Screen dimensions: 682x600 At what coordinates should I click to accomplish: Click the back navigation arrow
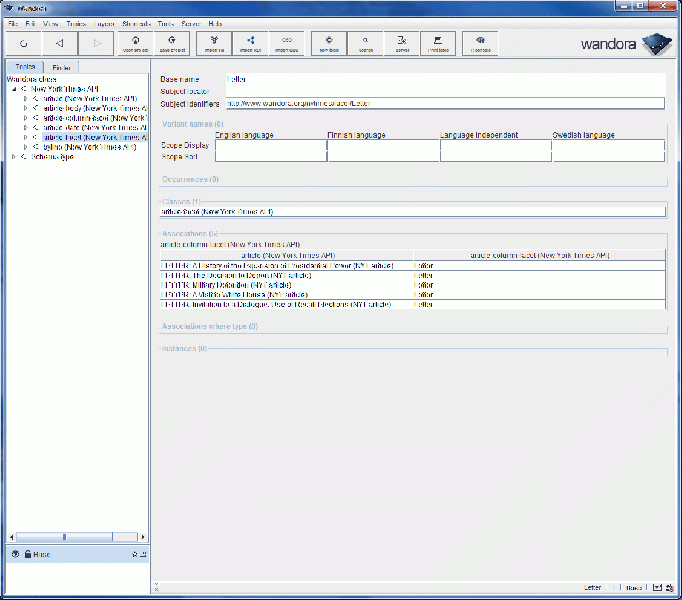59,43
